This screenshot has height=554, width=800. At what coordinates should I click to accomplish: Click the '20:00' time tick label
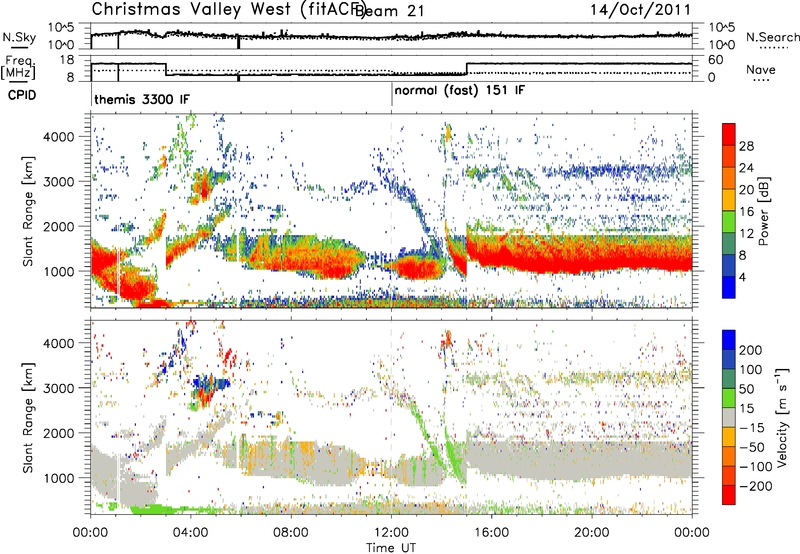pos(591,533)
